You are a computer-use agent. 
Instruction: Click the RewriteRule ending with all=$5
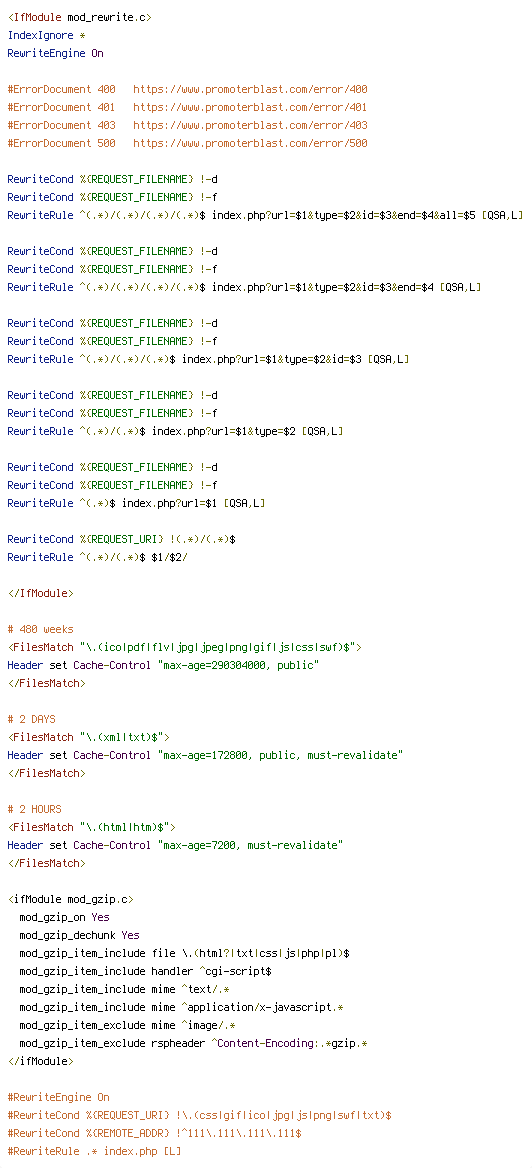(265, 215)
